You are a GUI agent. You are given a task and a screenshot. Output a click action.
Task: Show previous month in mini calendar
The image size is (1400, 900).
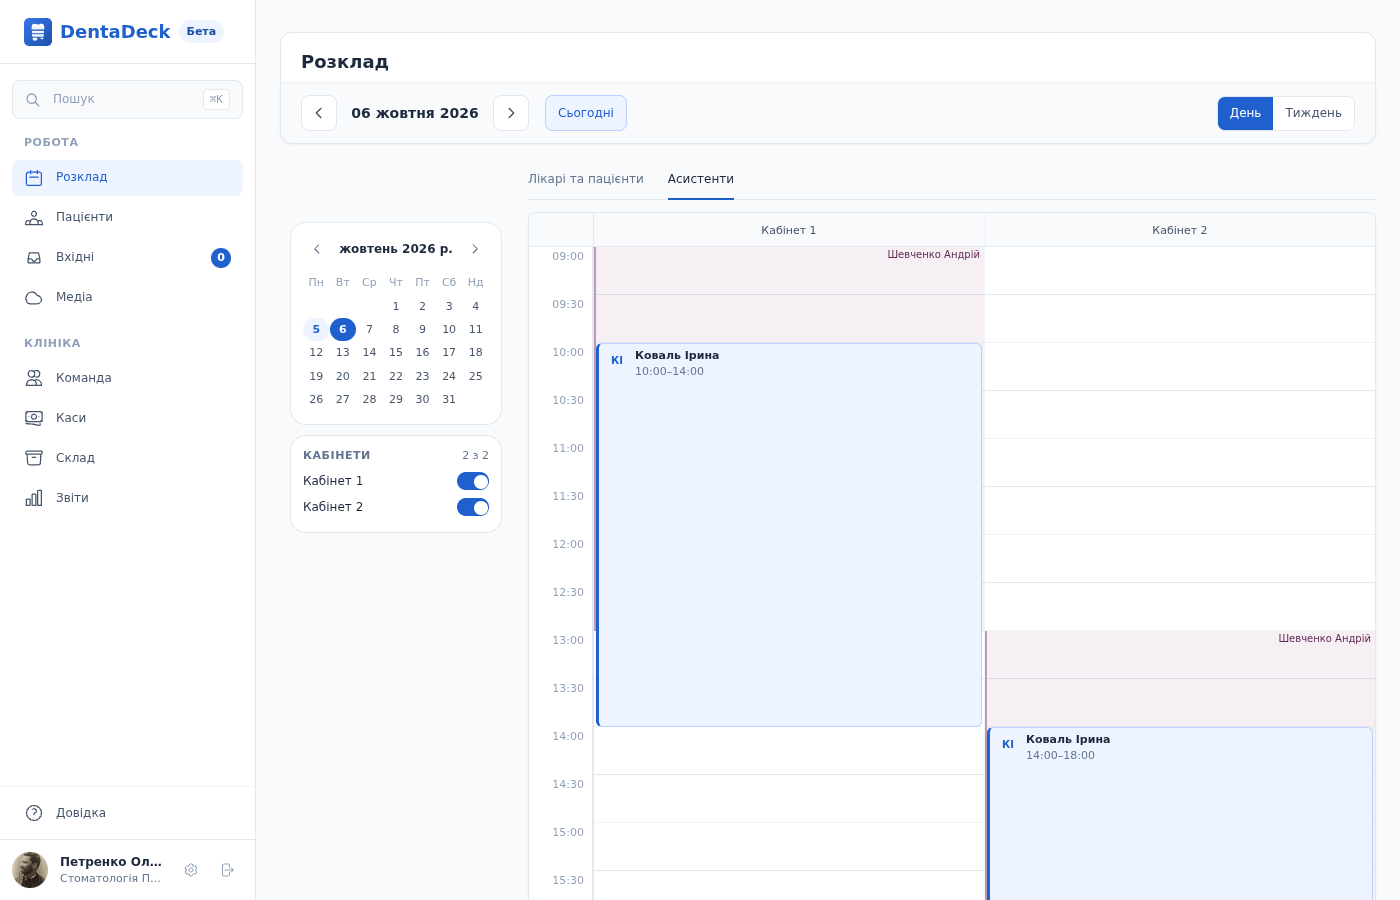[317, 249]
